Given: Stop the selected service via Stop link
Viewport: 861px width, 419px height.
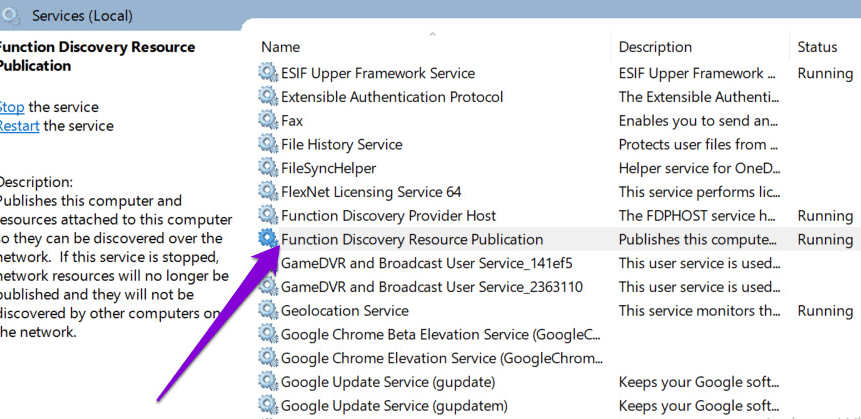Looking at the screenshot, I should 11,107.
